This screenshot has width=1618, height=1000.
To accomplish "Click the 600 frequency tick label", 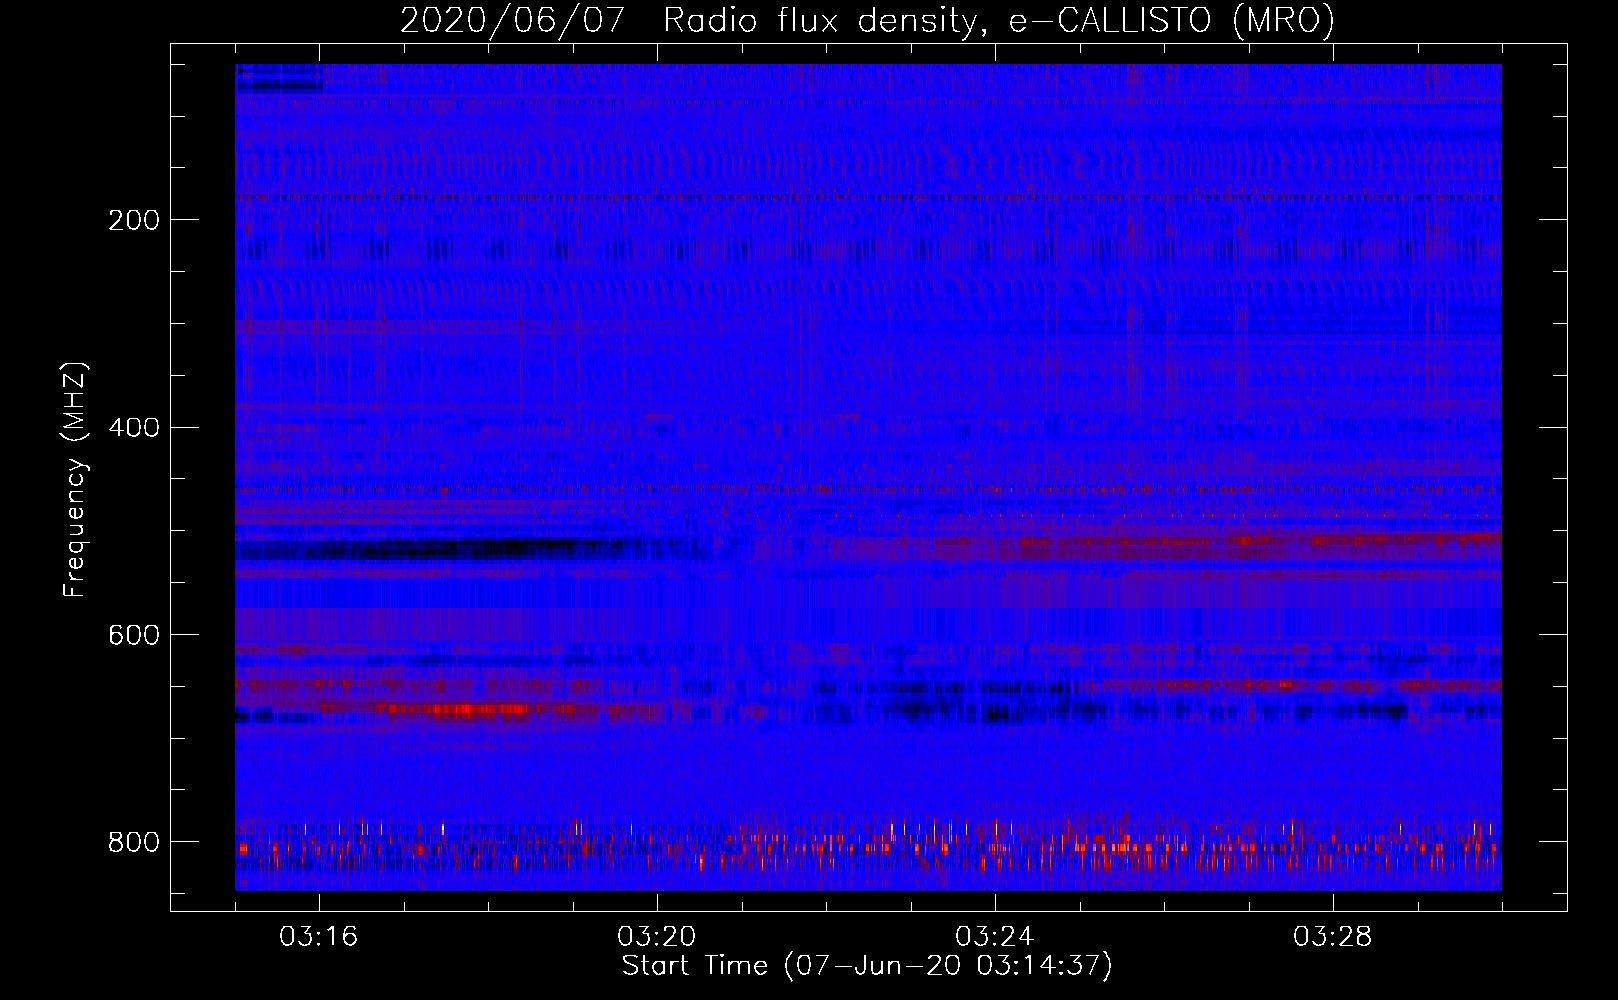I will 134,636.
